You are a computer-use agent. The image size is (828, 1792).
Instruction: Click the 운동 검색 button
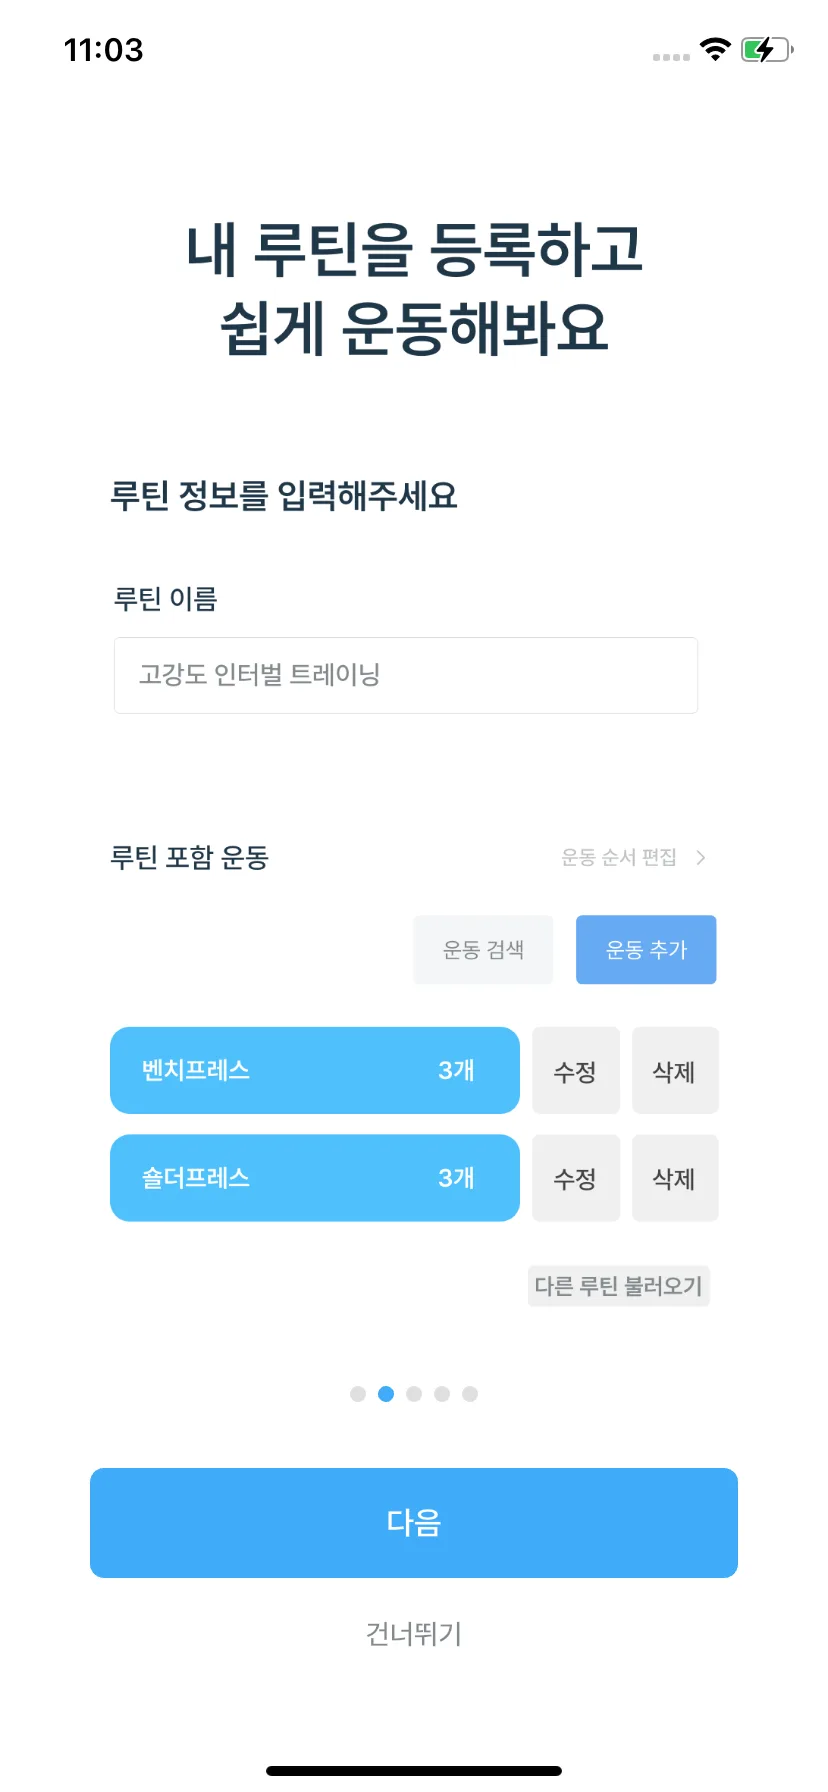[483, 950]
